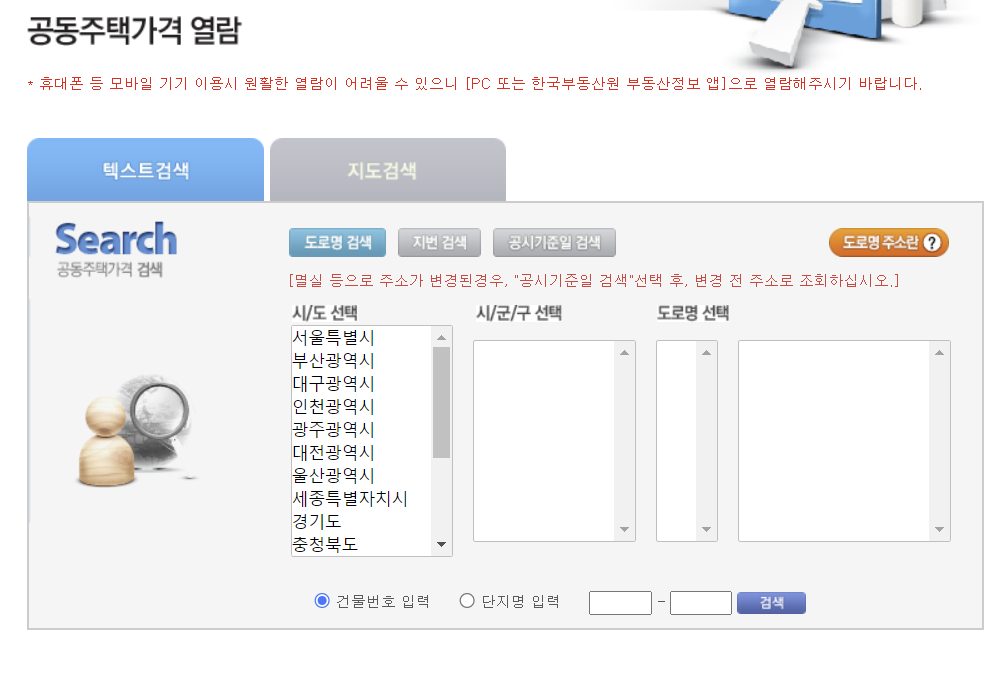Choose 공시기준일 검색 option

(x=554, y=243)
